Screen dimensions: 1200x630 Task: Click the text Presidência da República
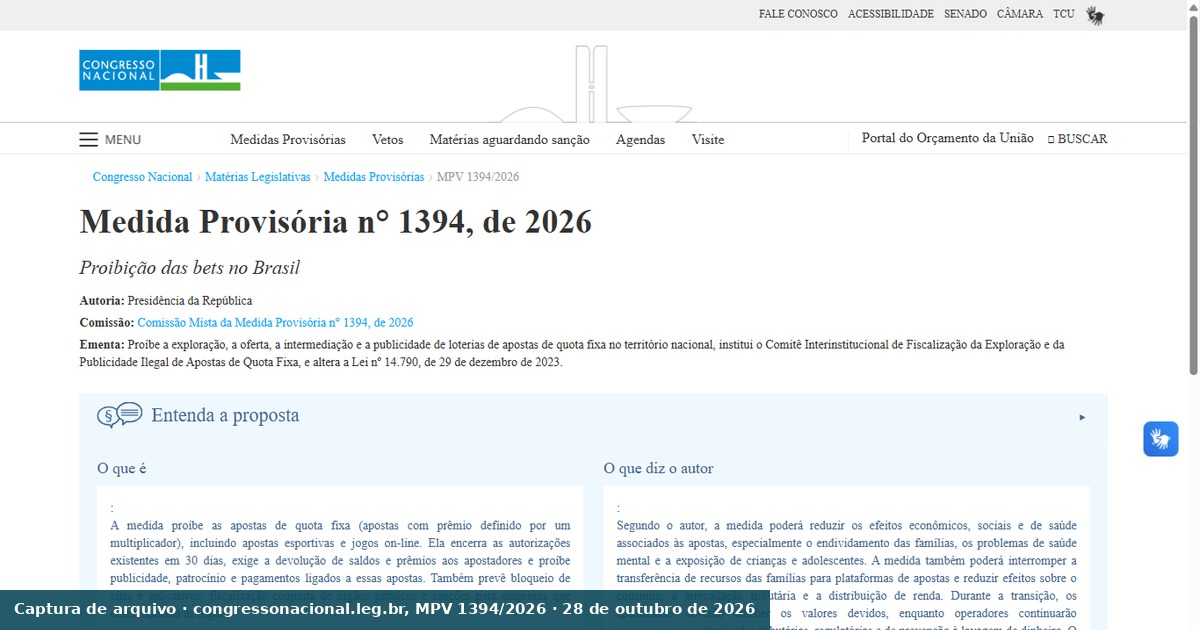190,301
